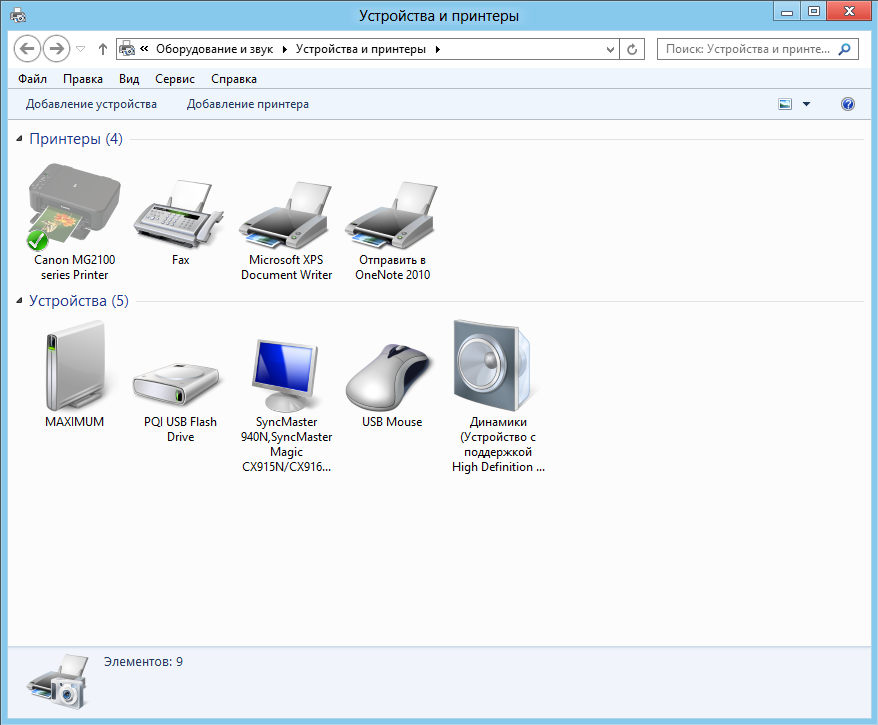Screen dimensions: 878x725
Task: Expand arrow after Оборудование и звук breadcrumb
Action: [x=284, y=49]
